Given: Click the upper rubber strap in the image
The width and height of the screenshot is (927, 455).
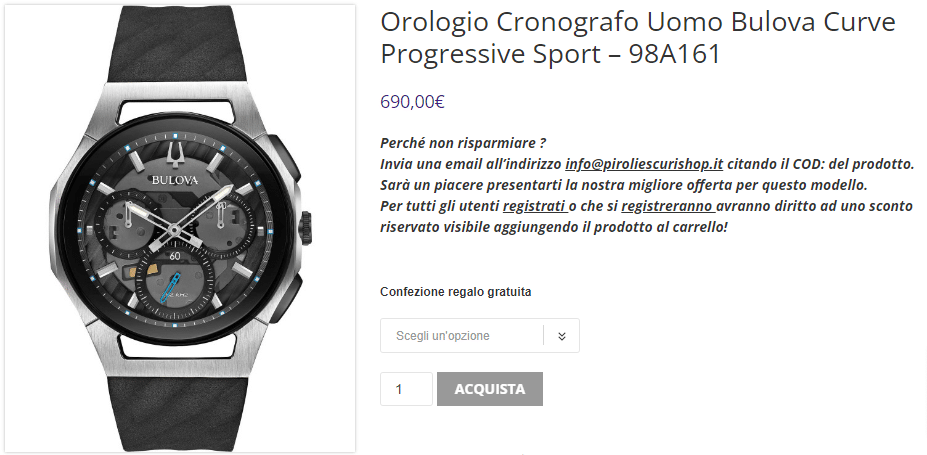Looking at the screenshot, I should tap(176, 44).
